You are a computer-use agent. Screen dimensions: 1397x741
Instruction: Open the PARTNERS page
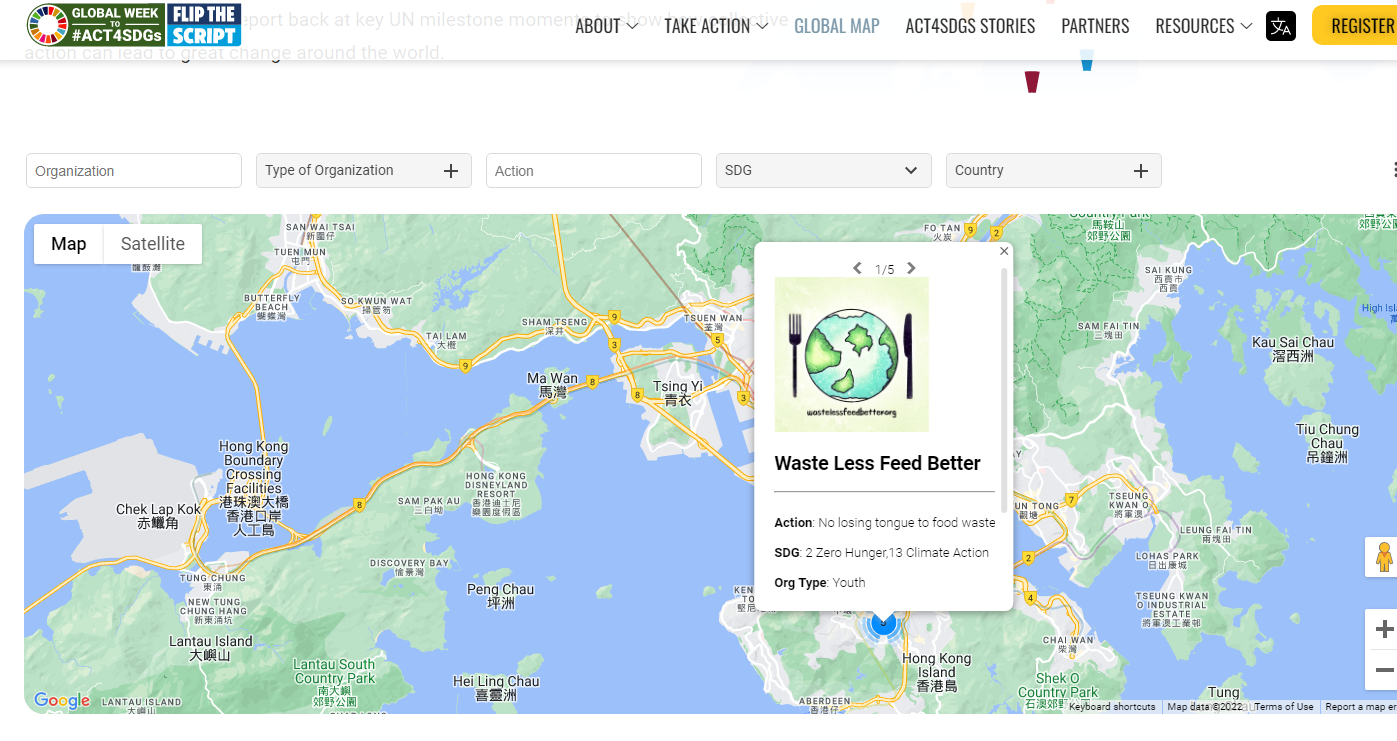click(1095, 27)
